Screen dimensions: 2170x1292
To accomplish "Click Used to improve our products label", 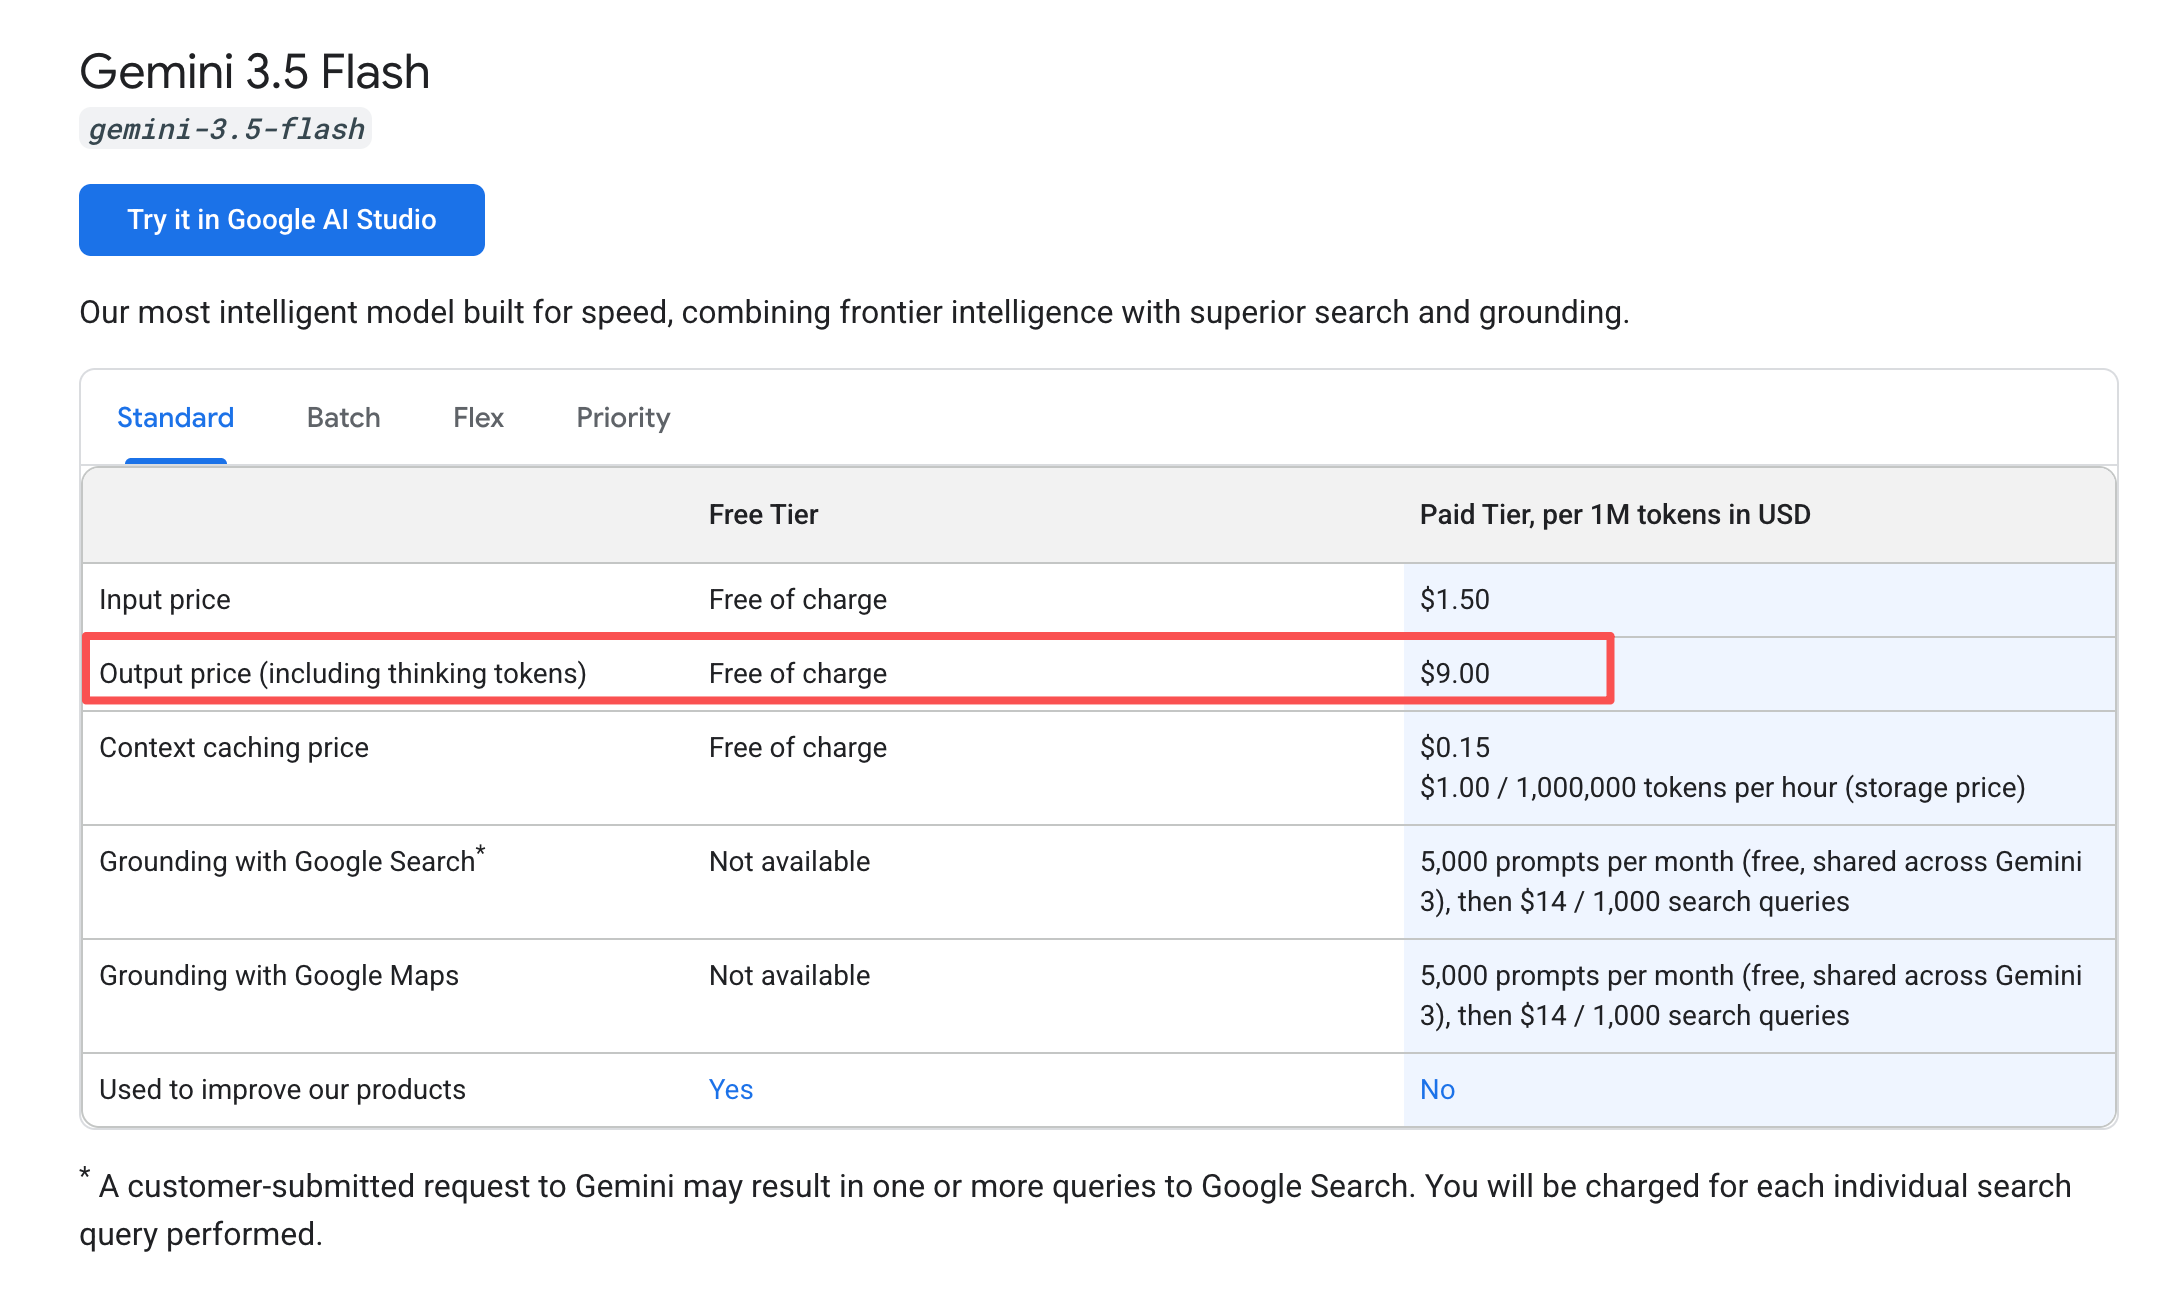I will coord(283,1089).
